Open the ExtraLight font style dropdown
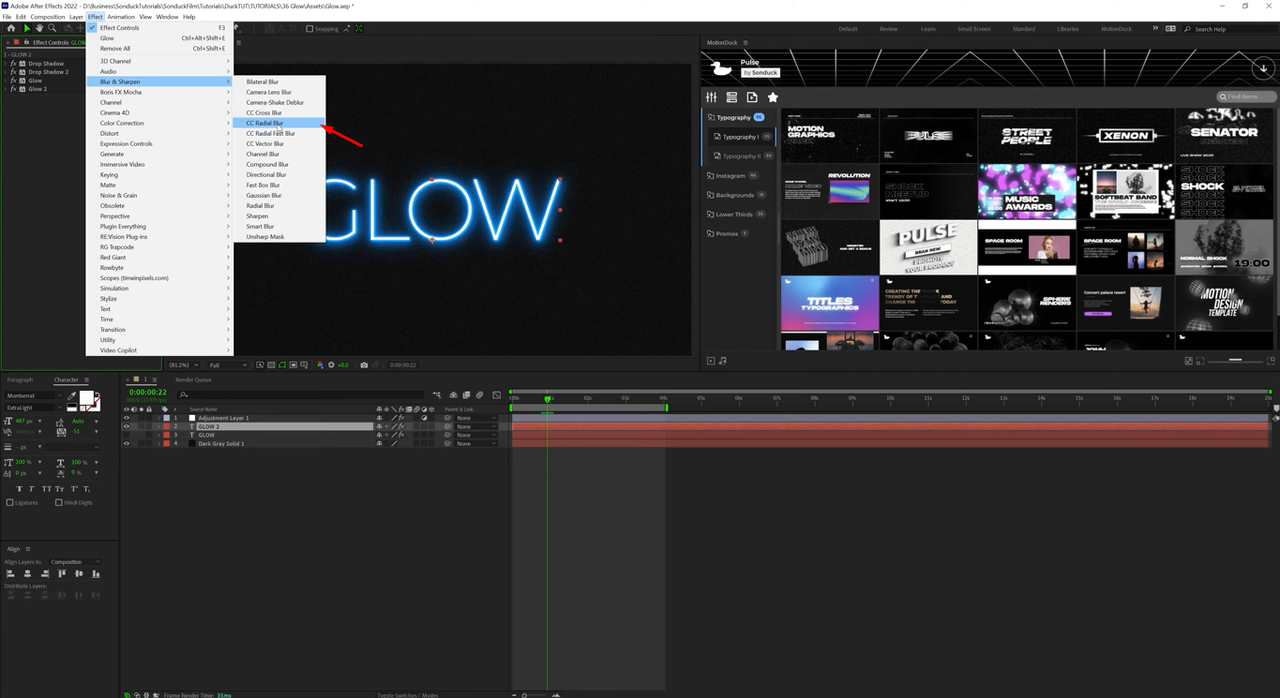The height and width of the screenshot is (698, 1280). click(x=33, y=408)
